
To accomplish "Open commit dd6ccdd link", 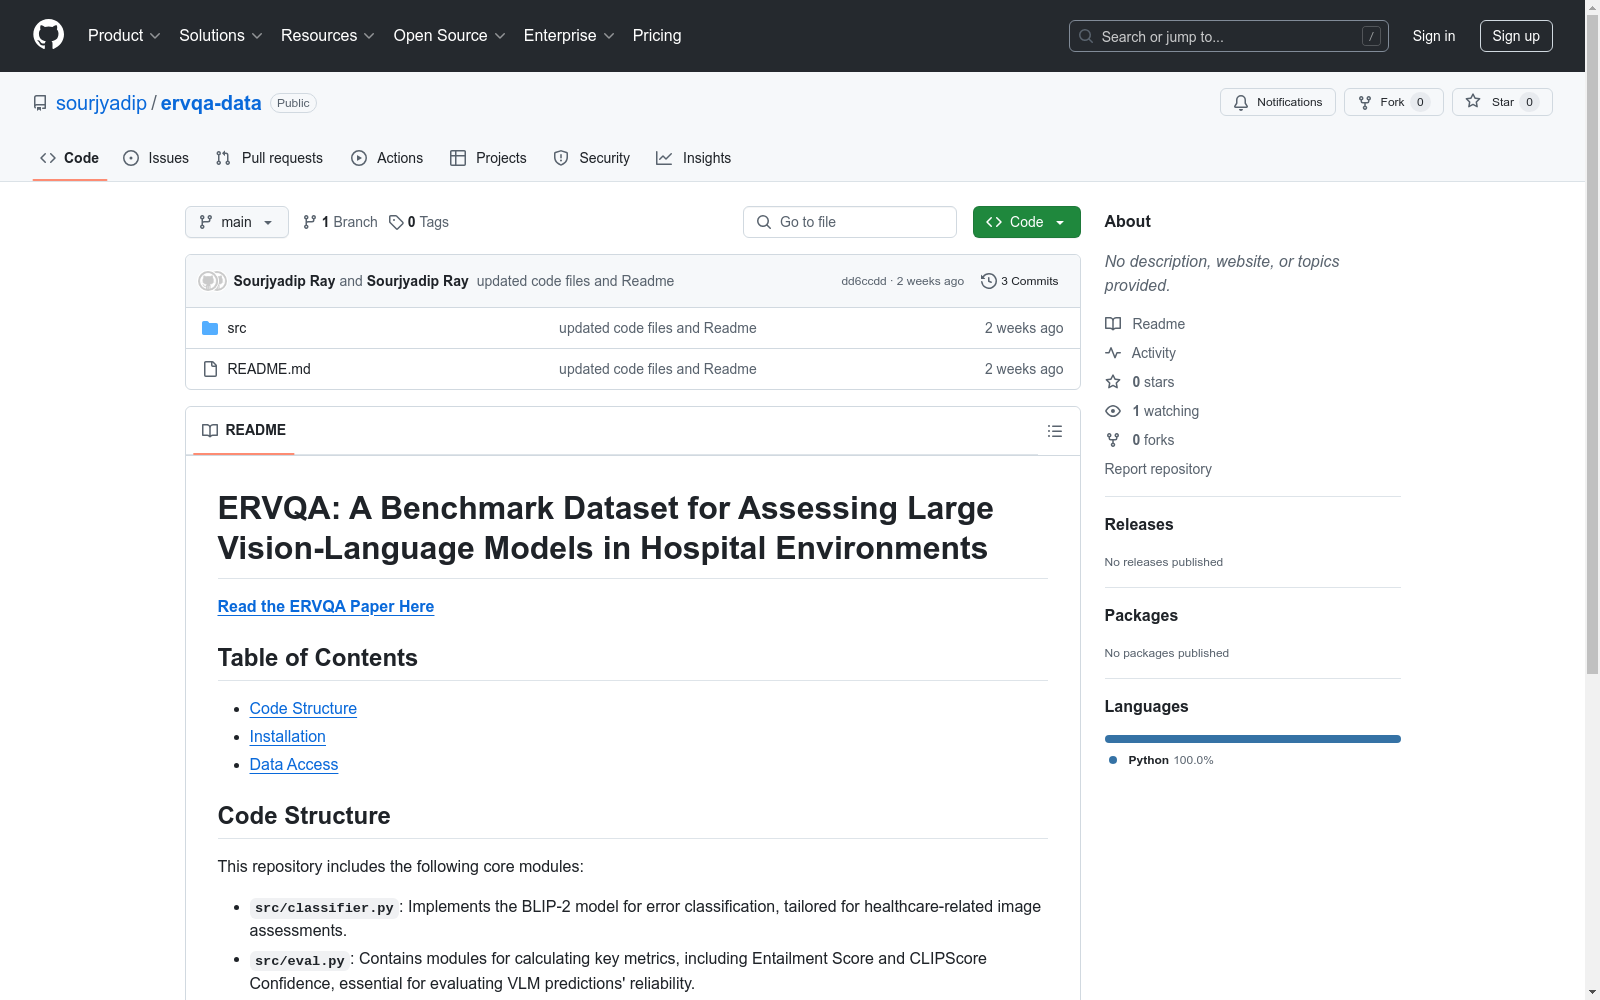I will pos(864,281).
